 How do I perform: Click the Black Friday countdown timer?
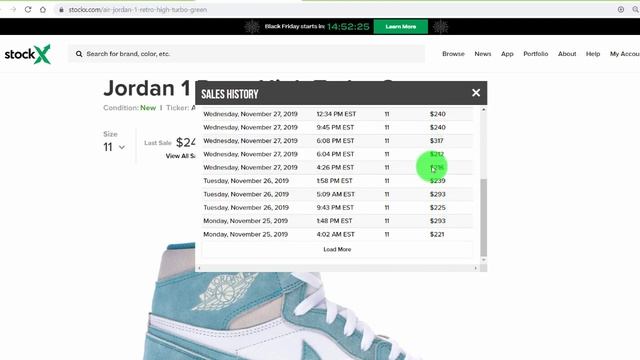coord(348,27)
